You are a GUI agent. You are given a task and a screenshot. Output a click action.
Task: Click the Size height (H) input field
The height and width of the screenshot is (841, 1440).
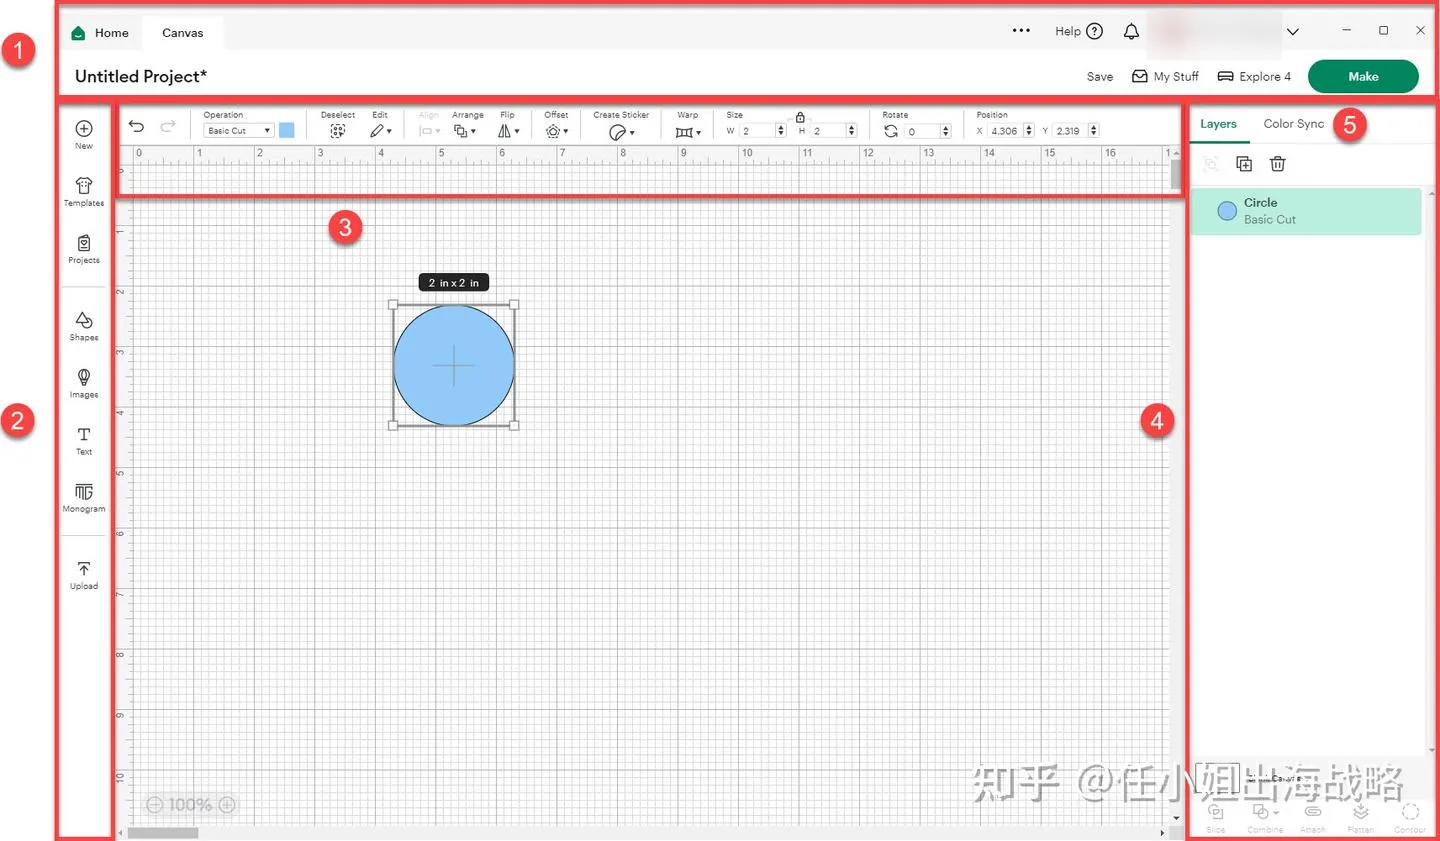tap(828, 131)
